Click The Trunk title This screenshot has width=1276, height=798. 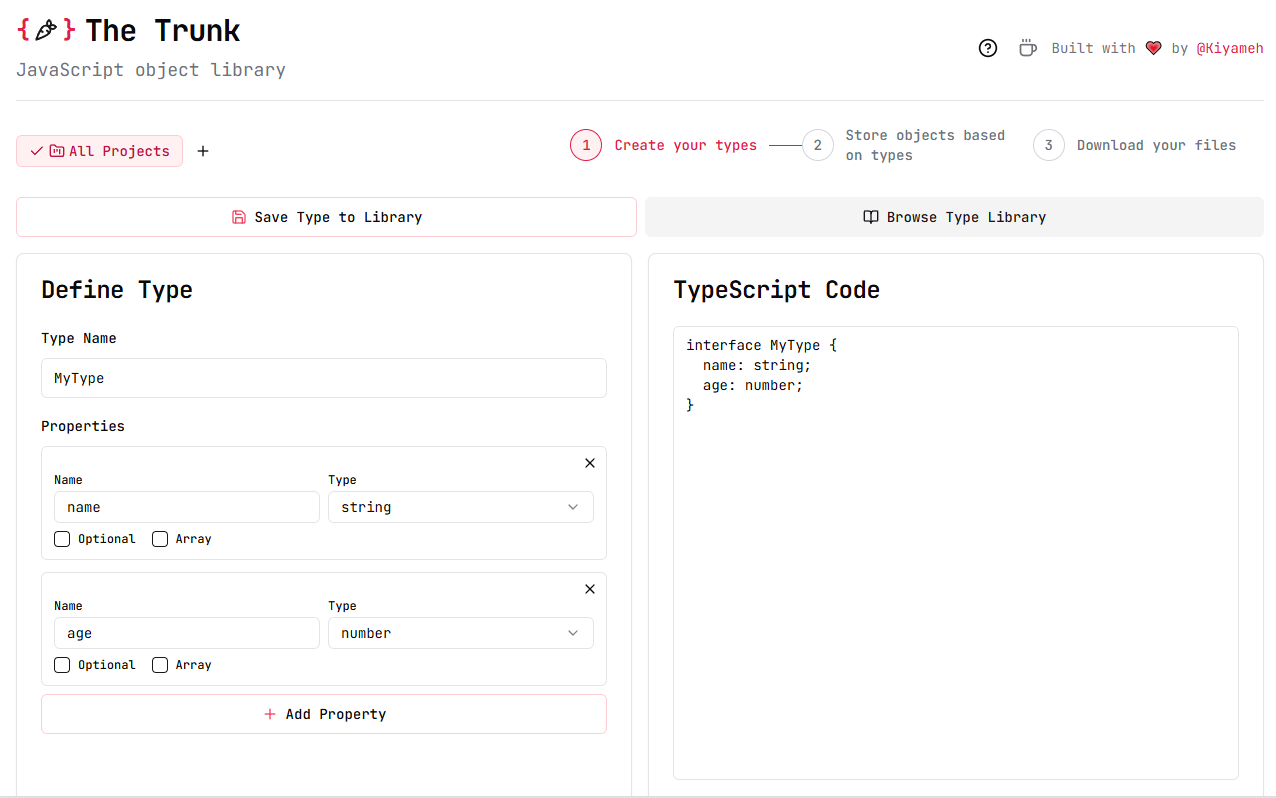pyautogui.click(x=162, y=30)
